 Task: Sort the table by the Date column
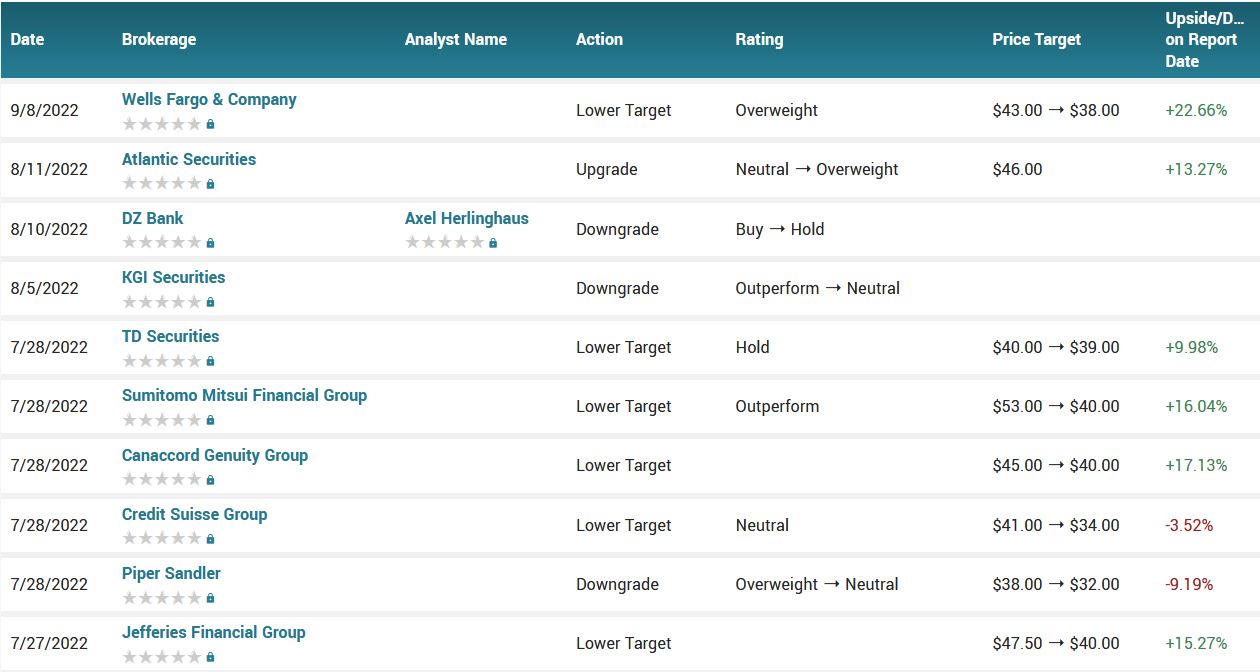26,39
